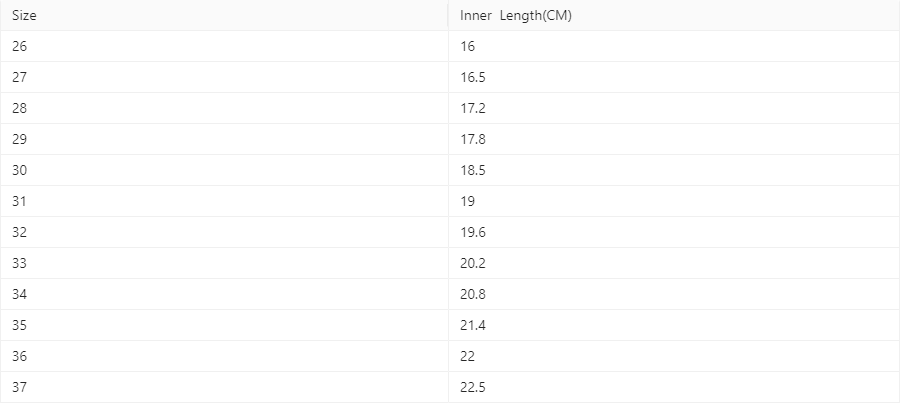This screenshot has height=403, width=900.
Task: Click the 19.6 inner length value
Action: tap(473, 233)
